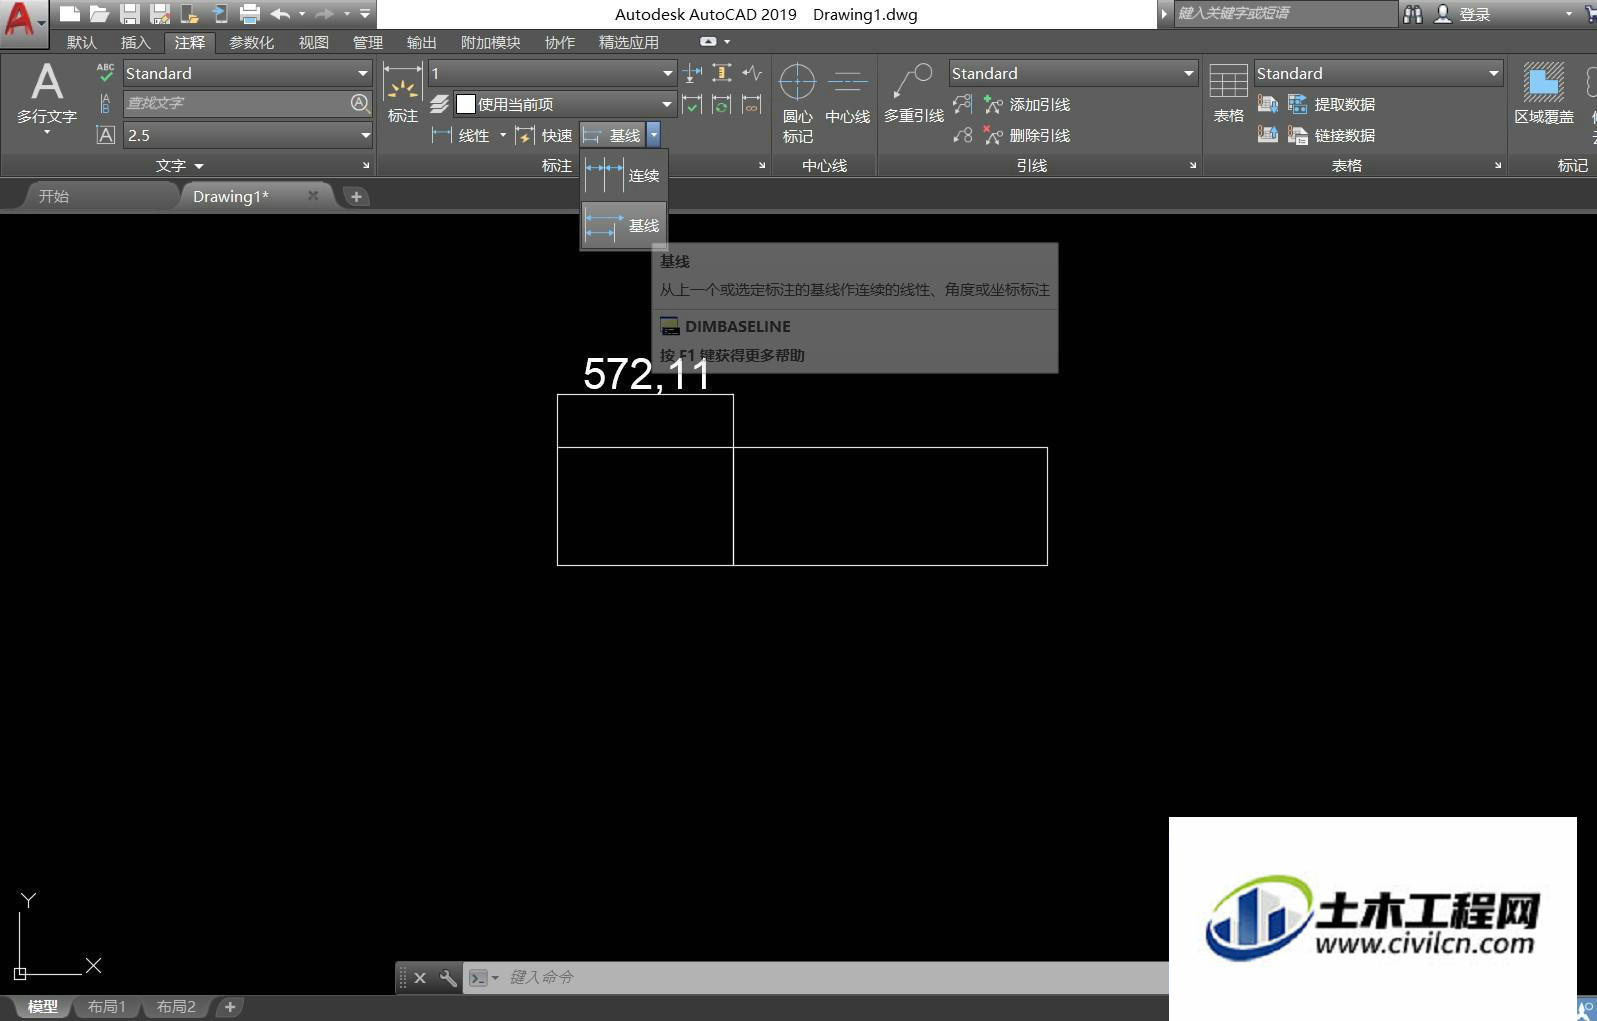Open the Dimension (标注) panel dialog launcher arrow
Image resolution: width=1597 pixels, height=1021 pixels.
762,165
